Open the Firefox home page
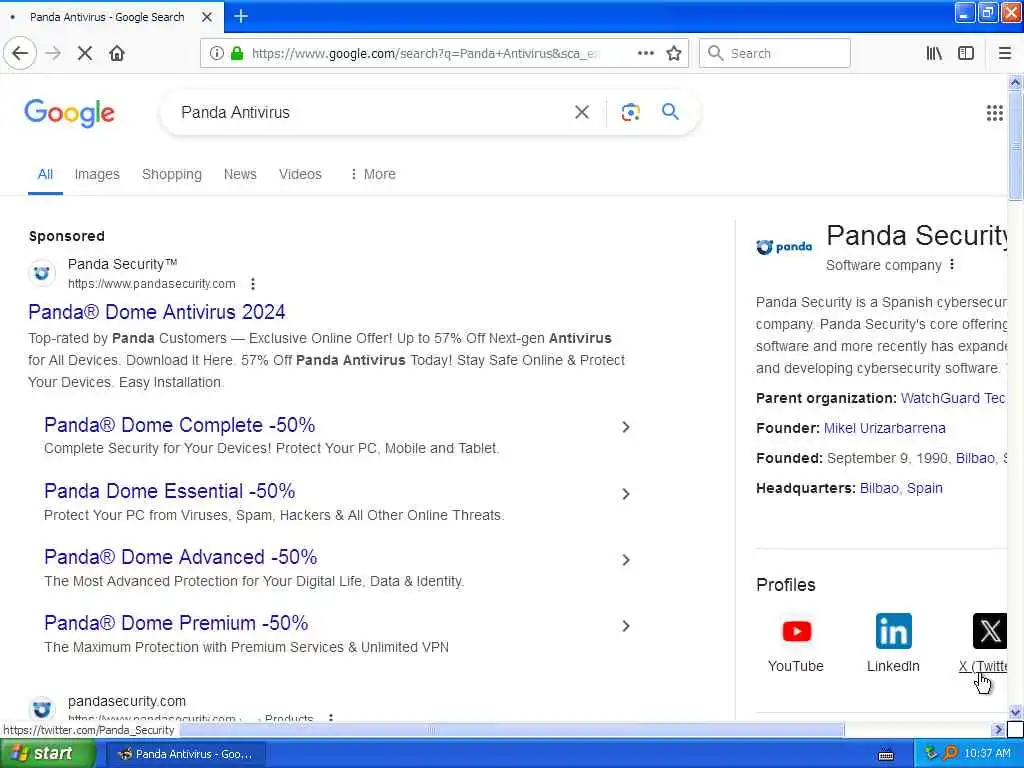 tap(117, 54)
